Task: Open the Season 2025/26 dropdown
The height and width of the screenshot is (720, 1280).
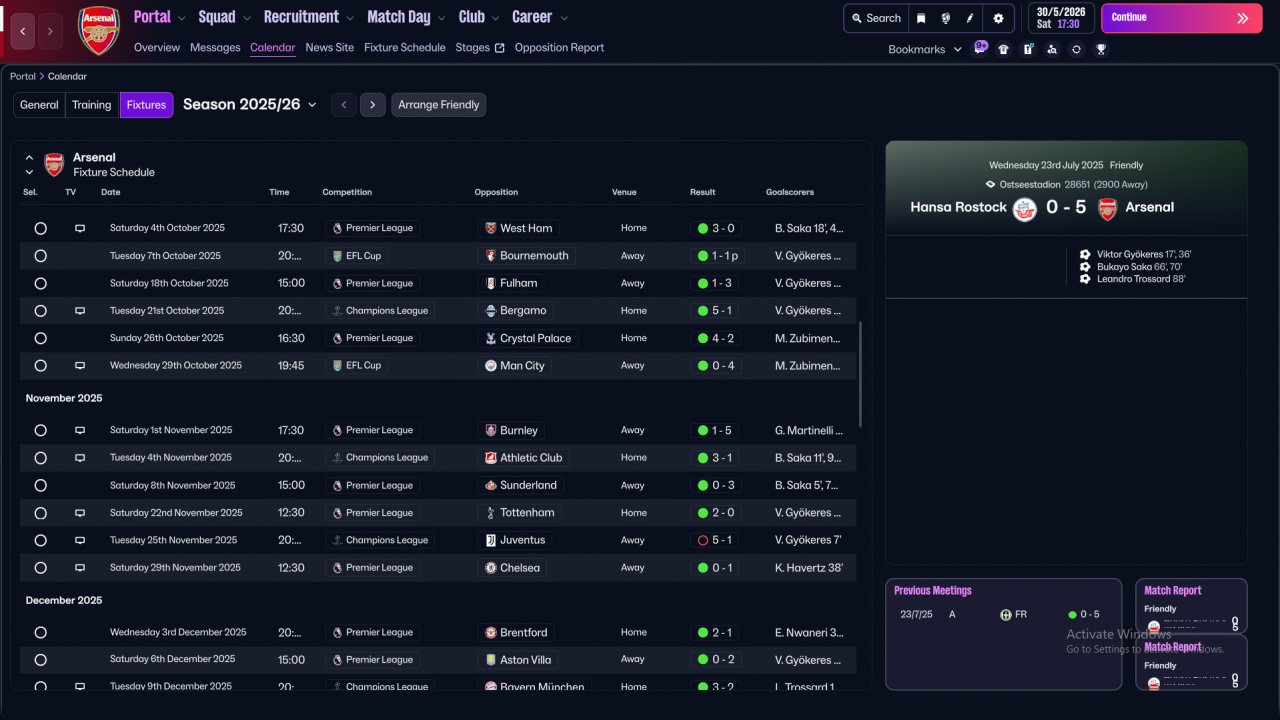Action: 250,105
